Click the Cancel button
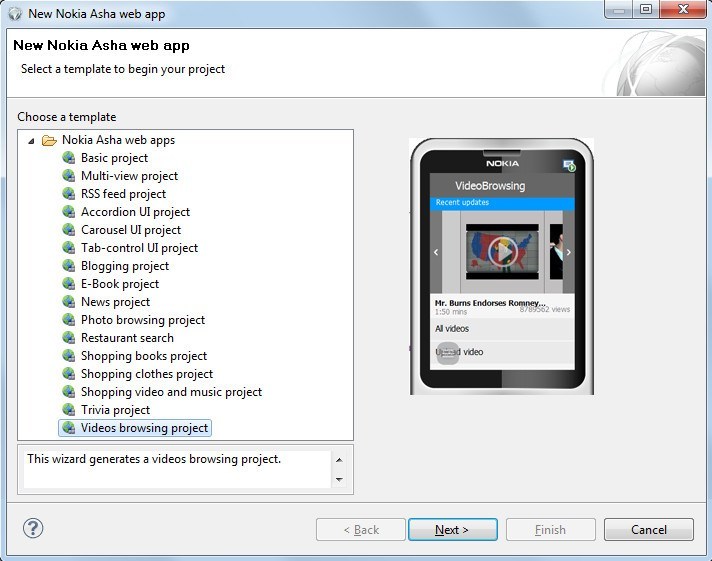This screenshot has height=561, width=712. [x=648, y=530]
